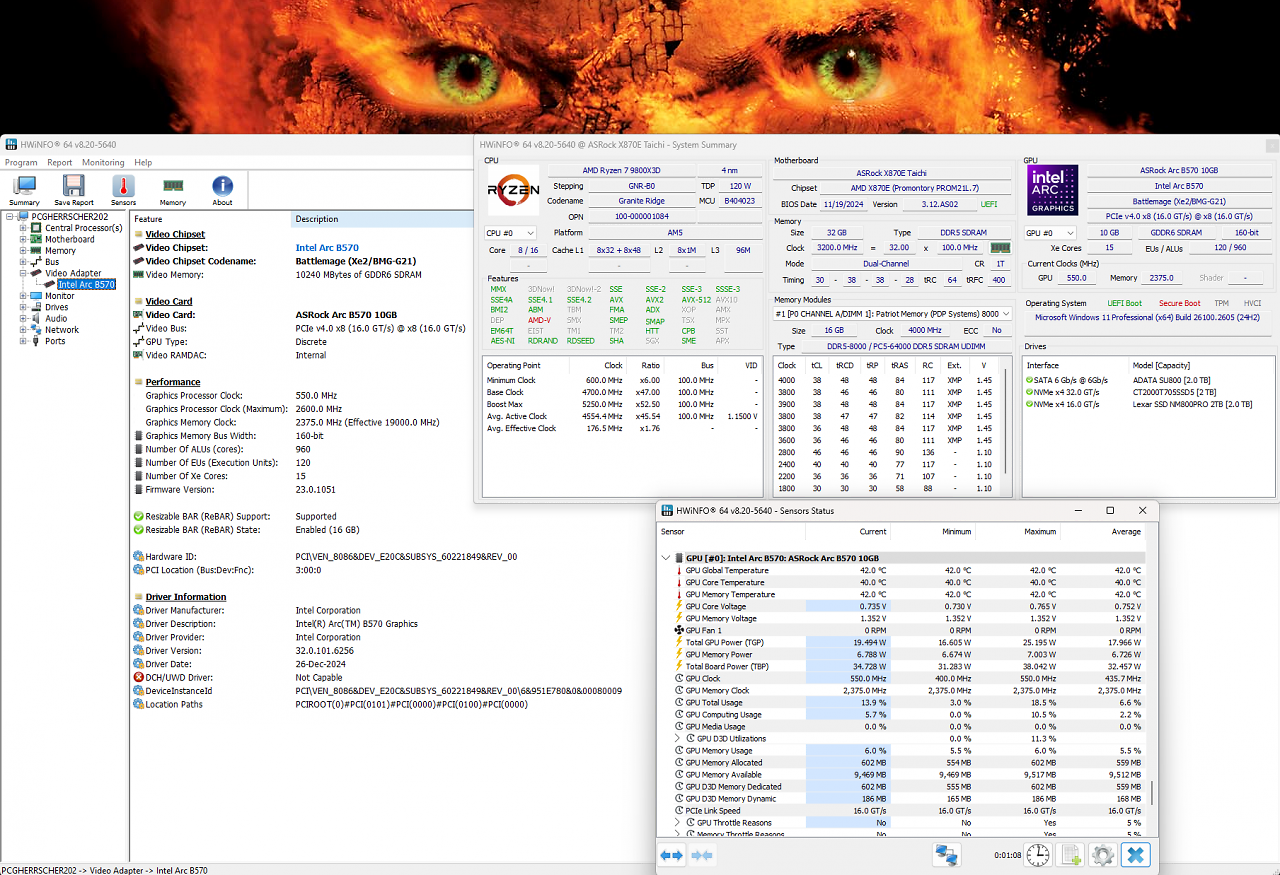This screenshot has height=875, width=1280.
Task: Click the Ryzen logo in System Summary
Action: [513, 190]
